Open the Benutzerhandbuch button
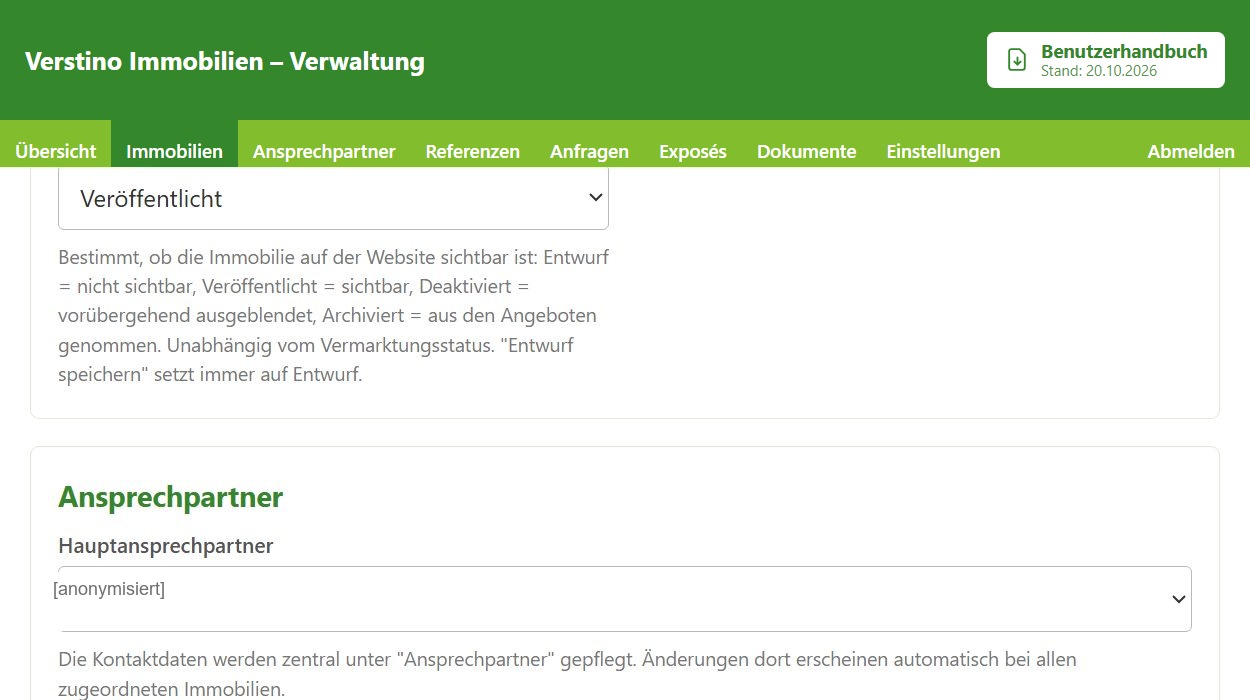 (x=1106, y=60)
